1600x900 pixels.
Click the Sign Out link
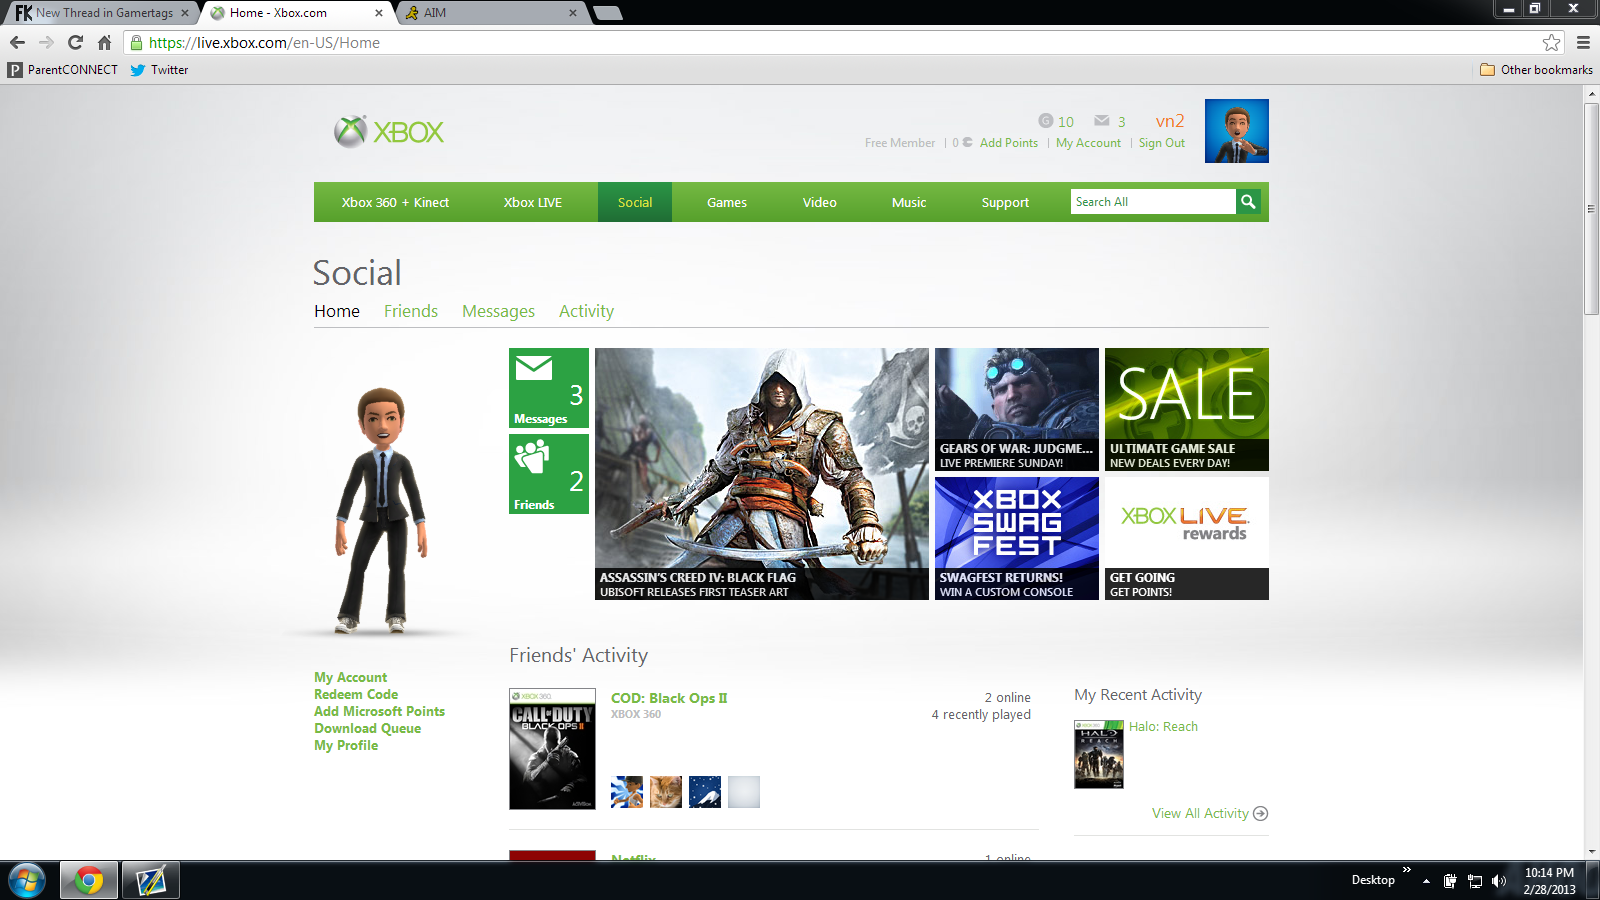1161,143
